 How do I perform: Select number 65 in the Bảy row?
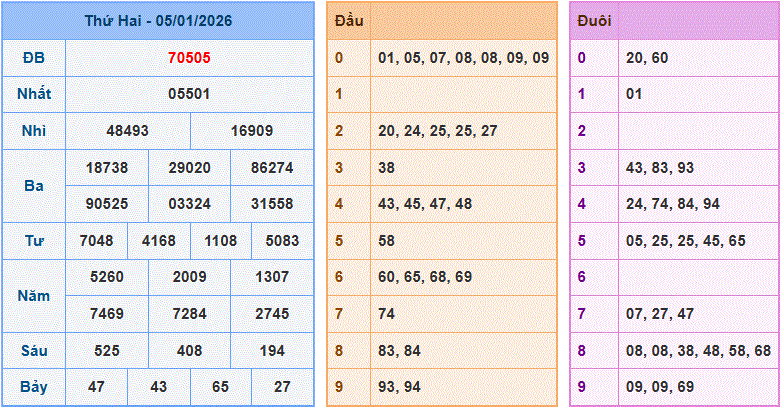pyautogui.click(x=221, y=387)
